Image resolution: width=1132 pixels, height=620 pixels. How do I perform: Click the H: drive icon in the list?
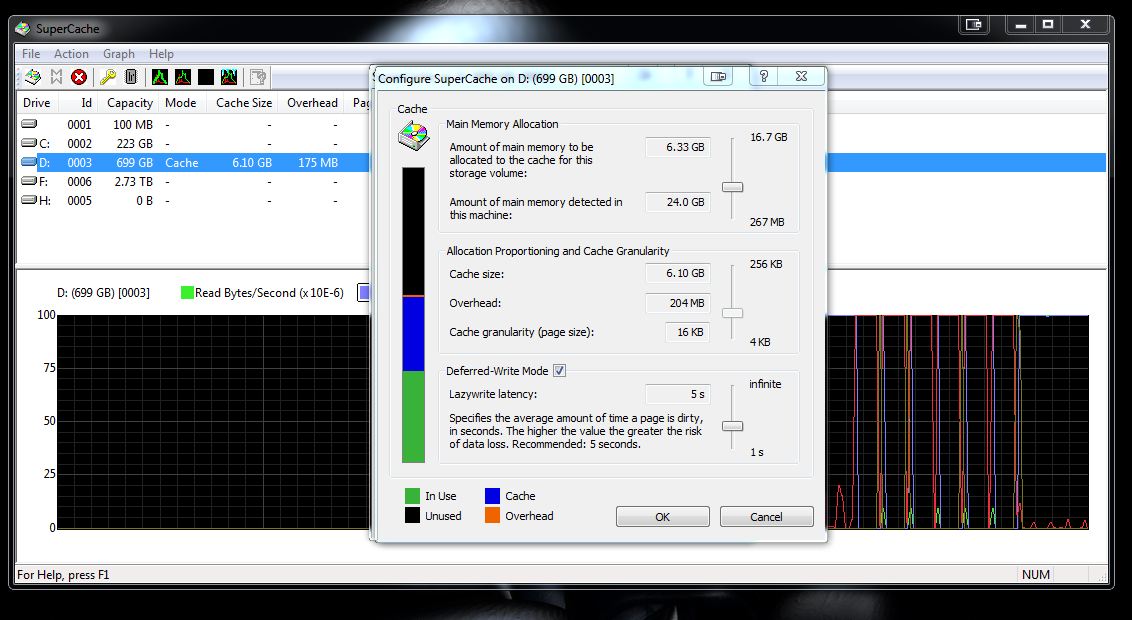[29, 200]
